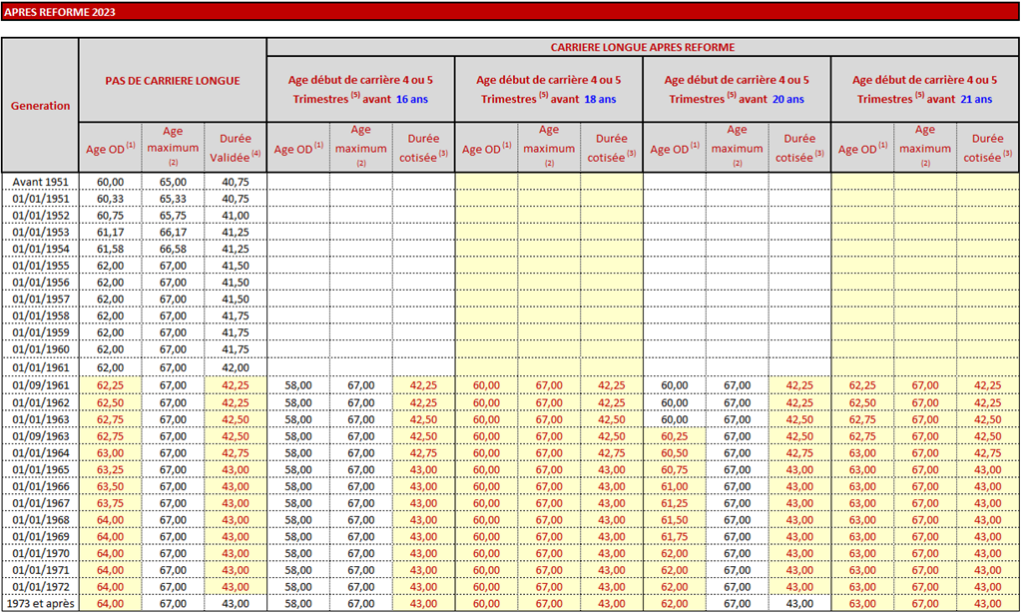
Task: Select the 'avant 16 ans' group header
Action: [360, 89]
